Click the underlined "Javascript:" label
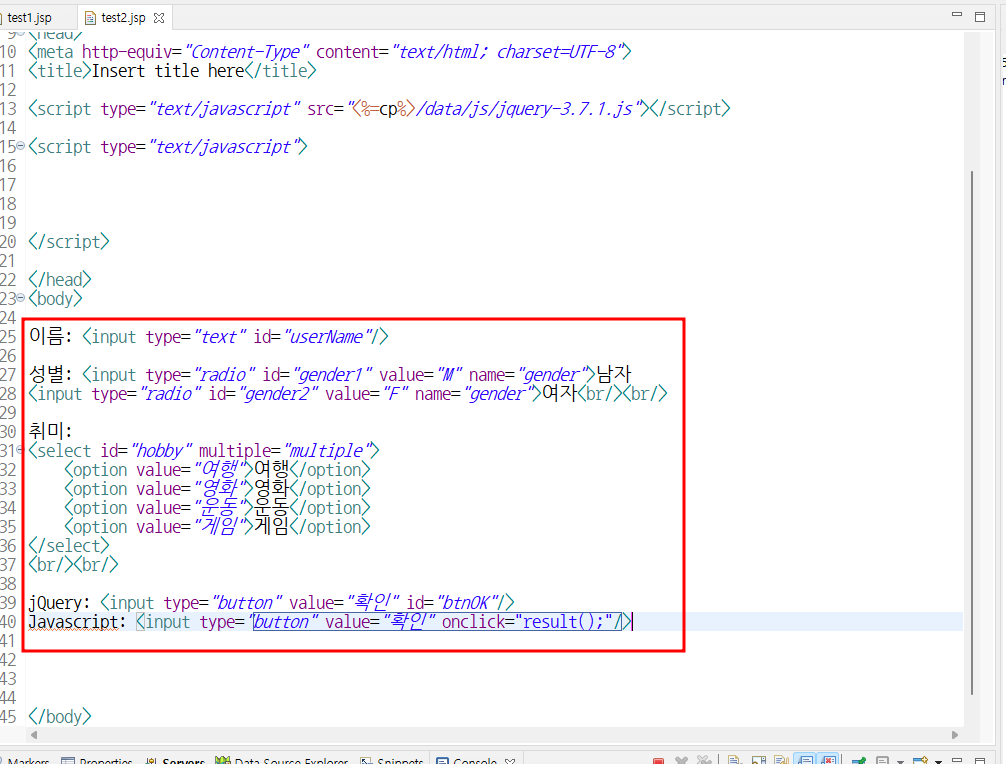Viewport: 1006px width, 764px height. point(77,622)
